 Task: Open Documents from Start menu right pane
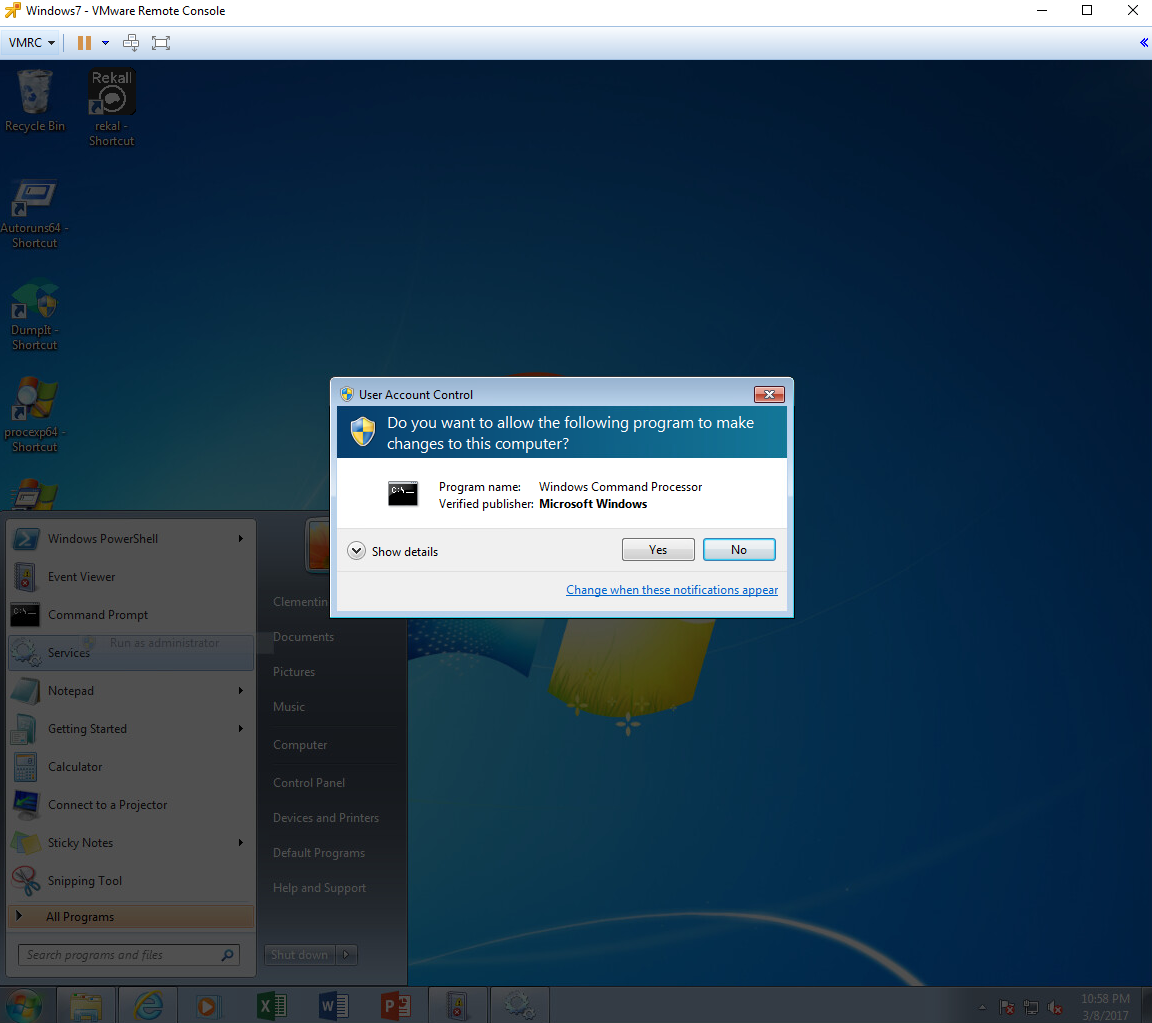point(303,637)
